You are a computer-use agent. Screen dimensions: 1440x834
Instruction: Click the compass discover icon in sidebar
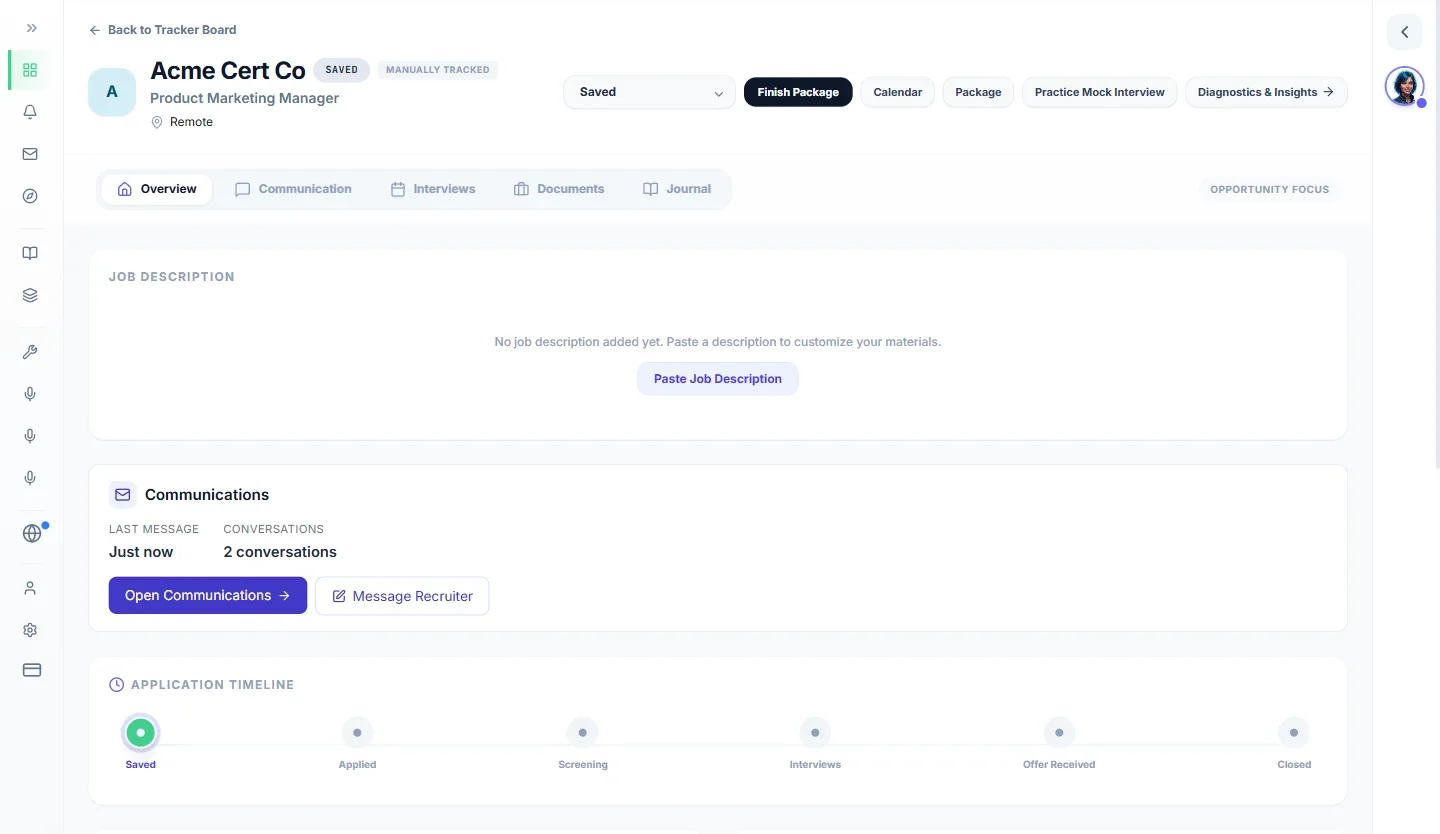tap(30, 196)
